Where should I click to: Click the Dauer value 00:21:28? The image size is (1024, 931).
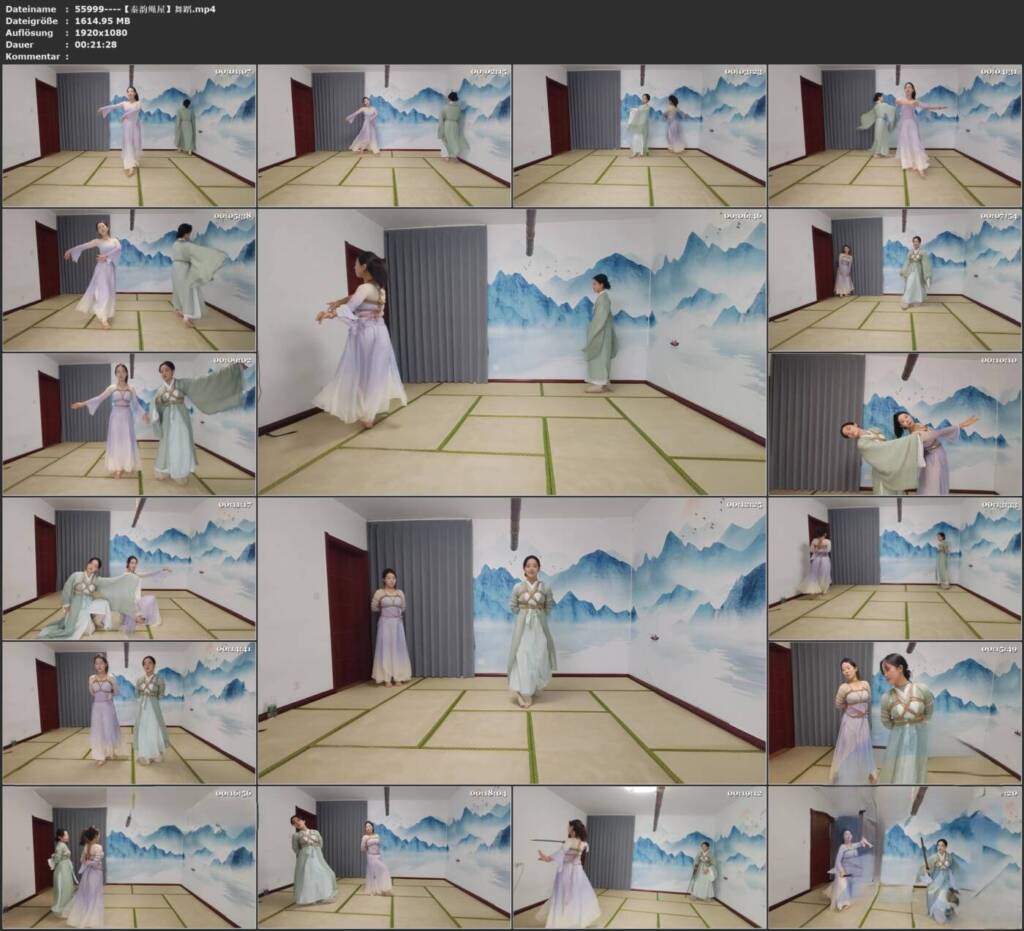point(95,44)
